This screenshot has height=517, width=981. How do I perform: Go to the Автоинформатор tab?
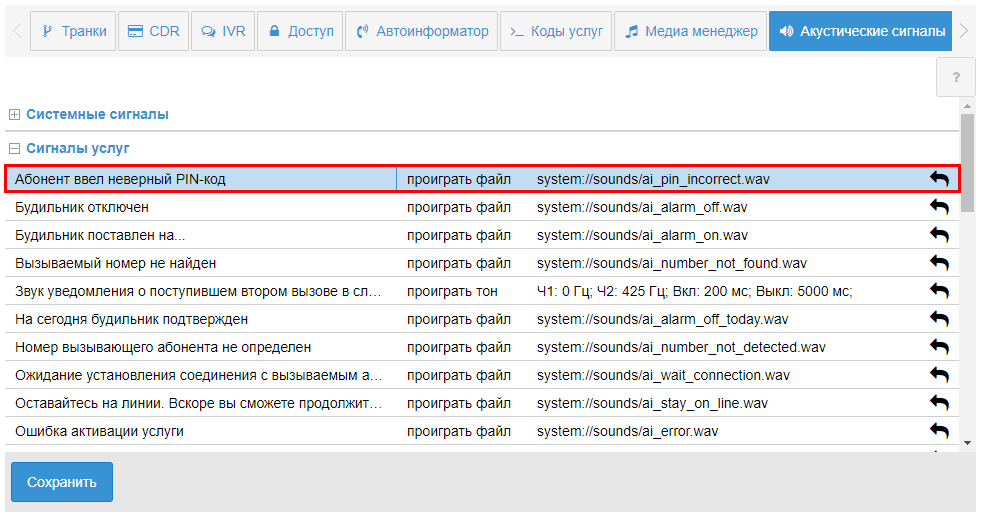422,31
